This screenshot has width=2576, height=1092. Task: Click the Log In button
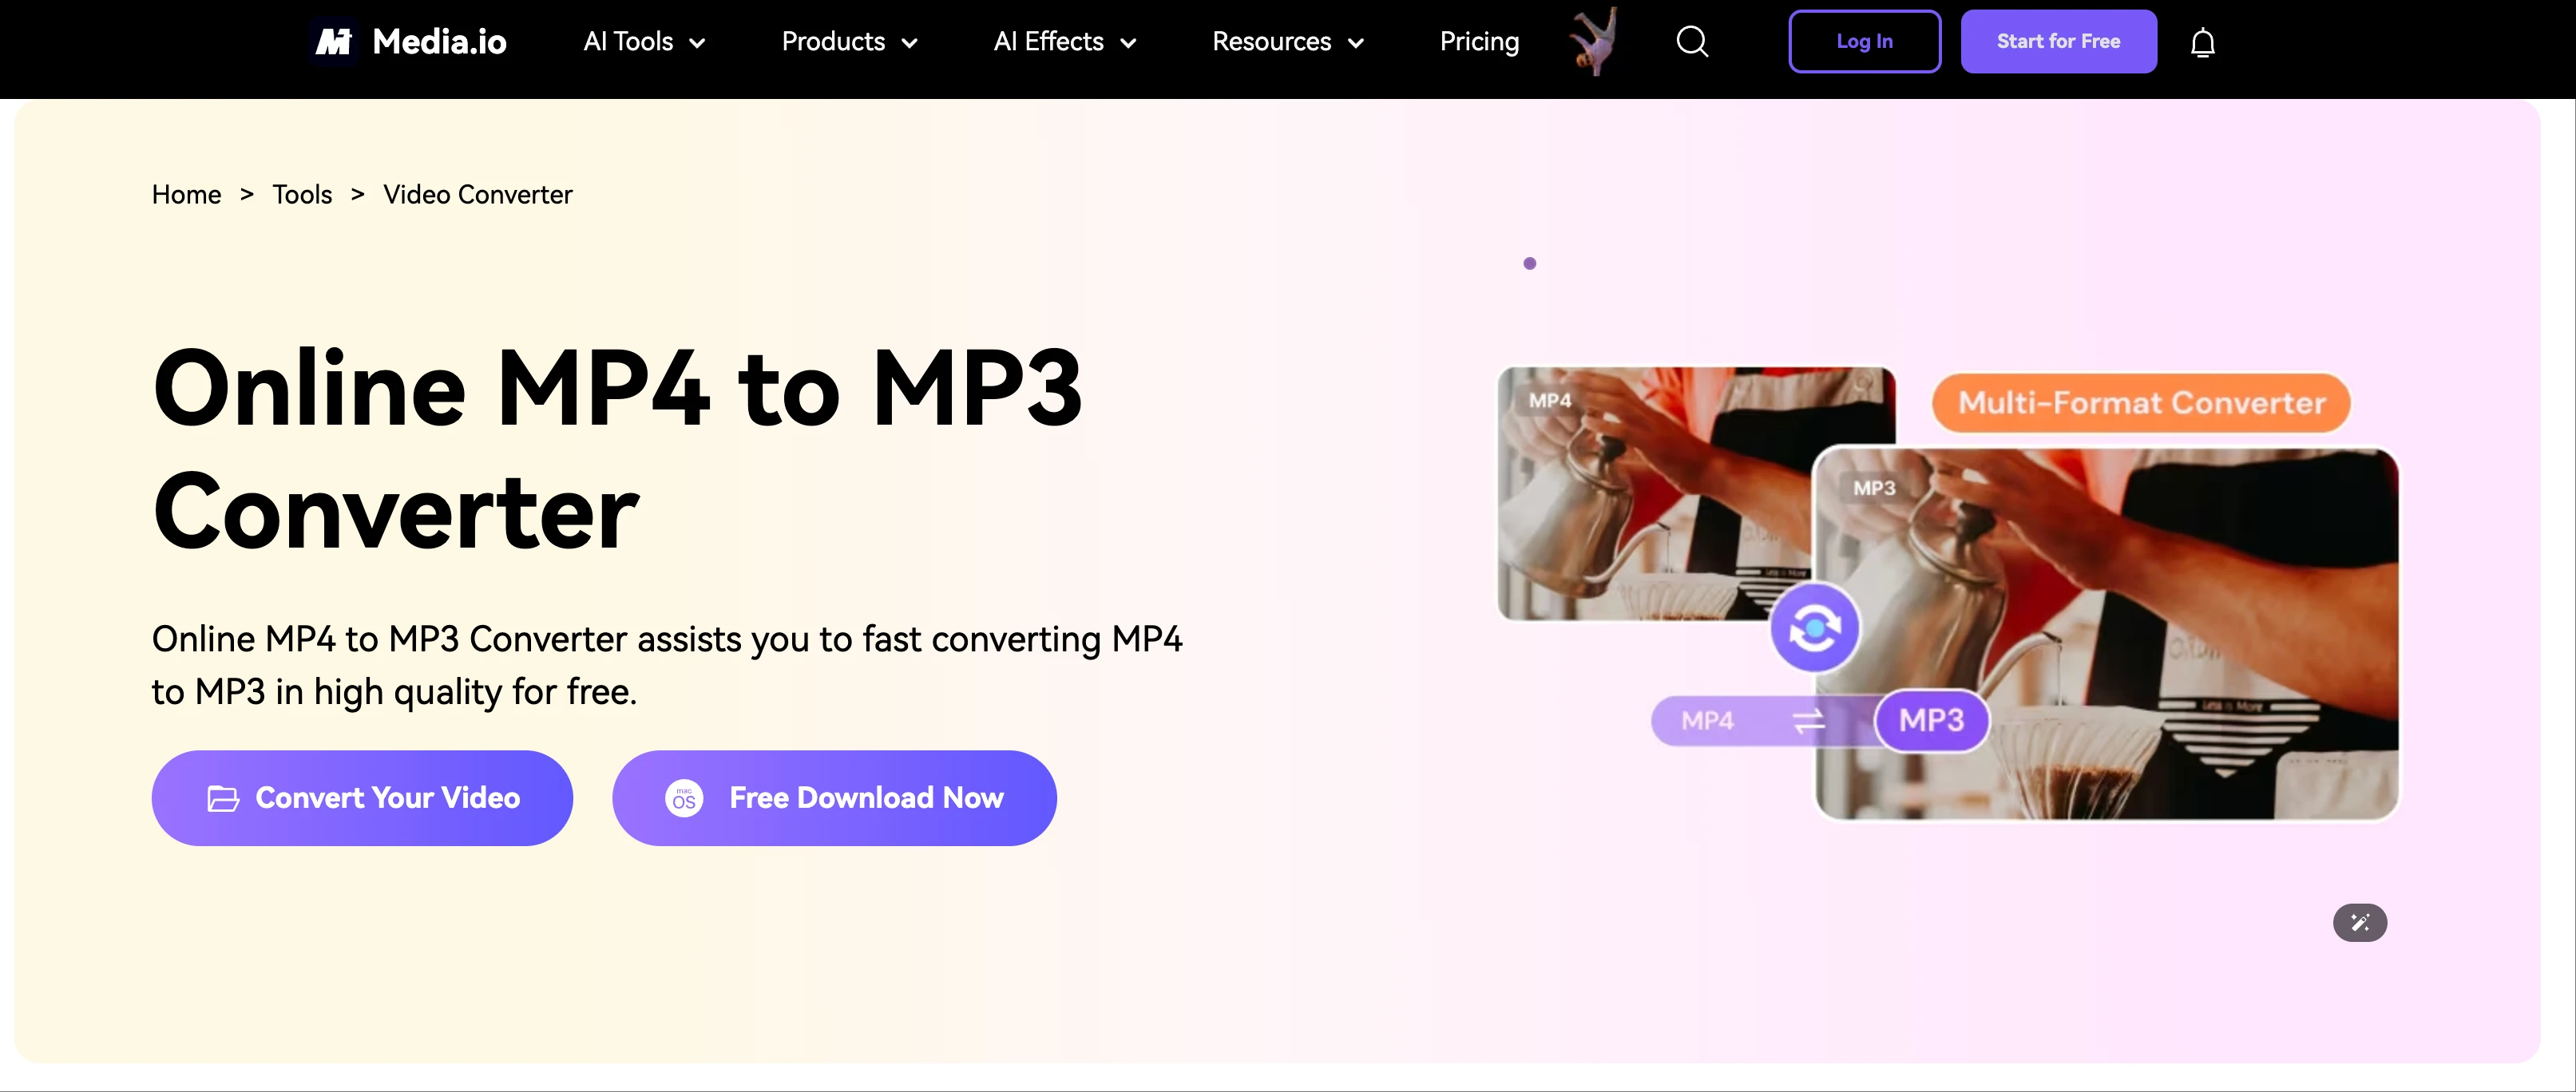pos(1864,41)
